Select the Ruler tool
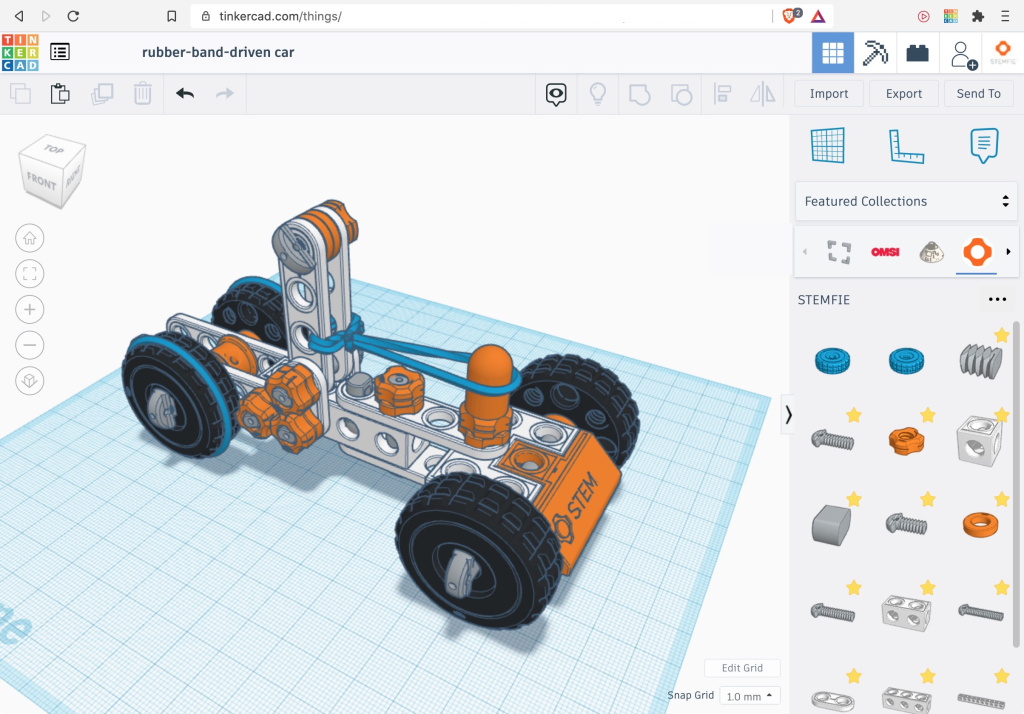This screenshot has height=714, width=1024. [x=906, y=146]
